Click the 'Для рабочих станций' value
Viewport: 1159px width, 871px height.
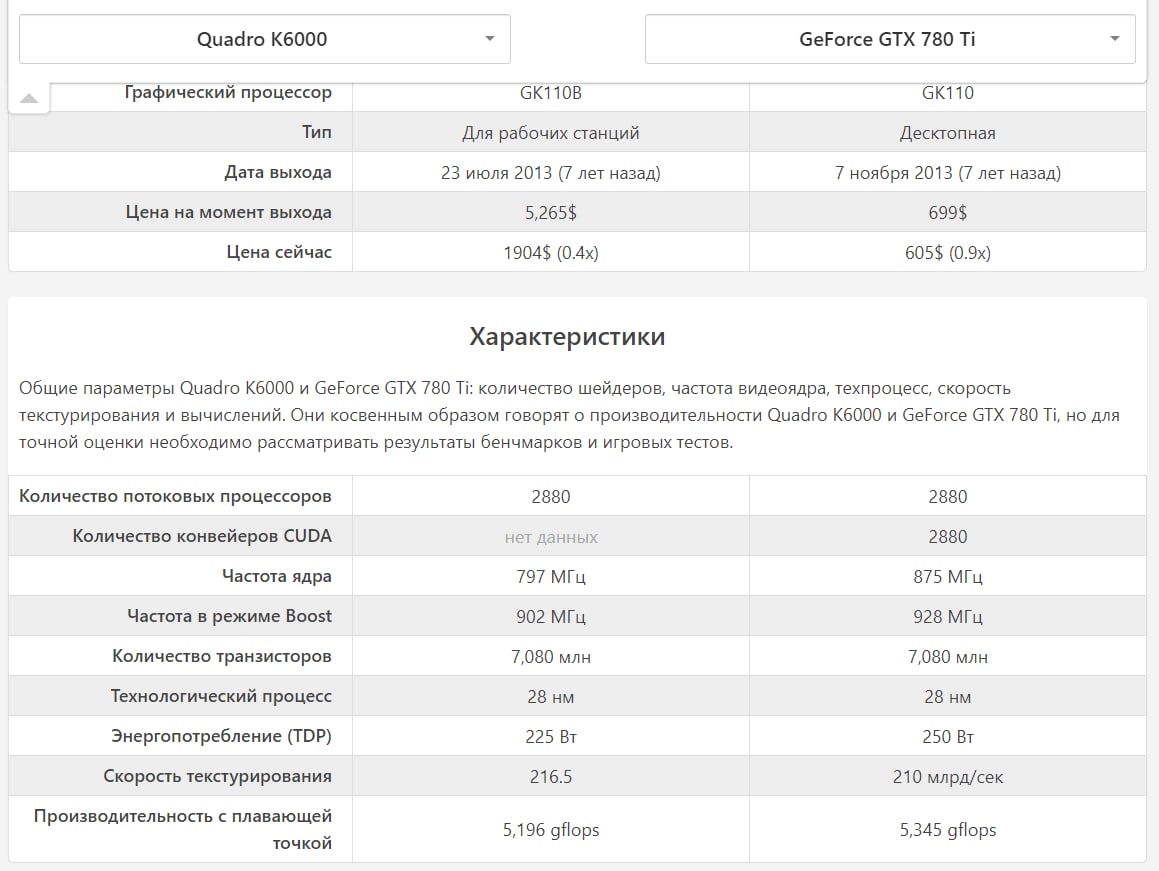click(551, 133)
